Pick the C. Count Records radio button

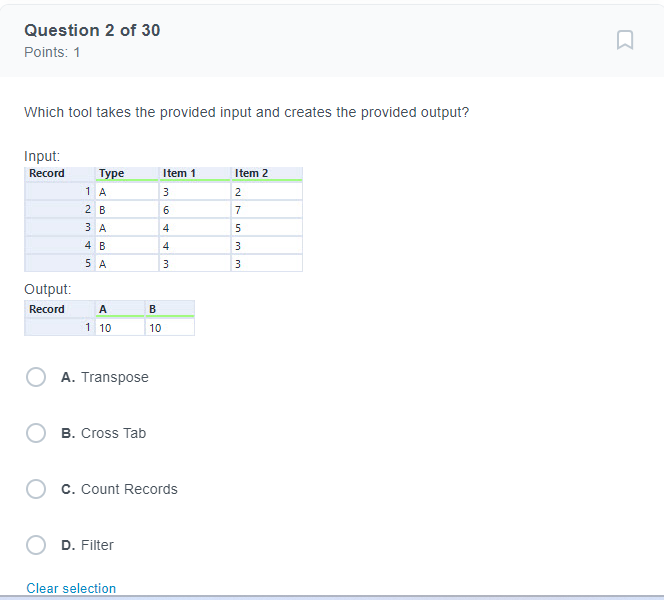point(36,489)
